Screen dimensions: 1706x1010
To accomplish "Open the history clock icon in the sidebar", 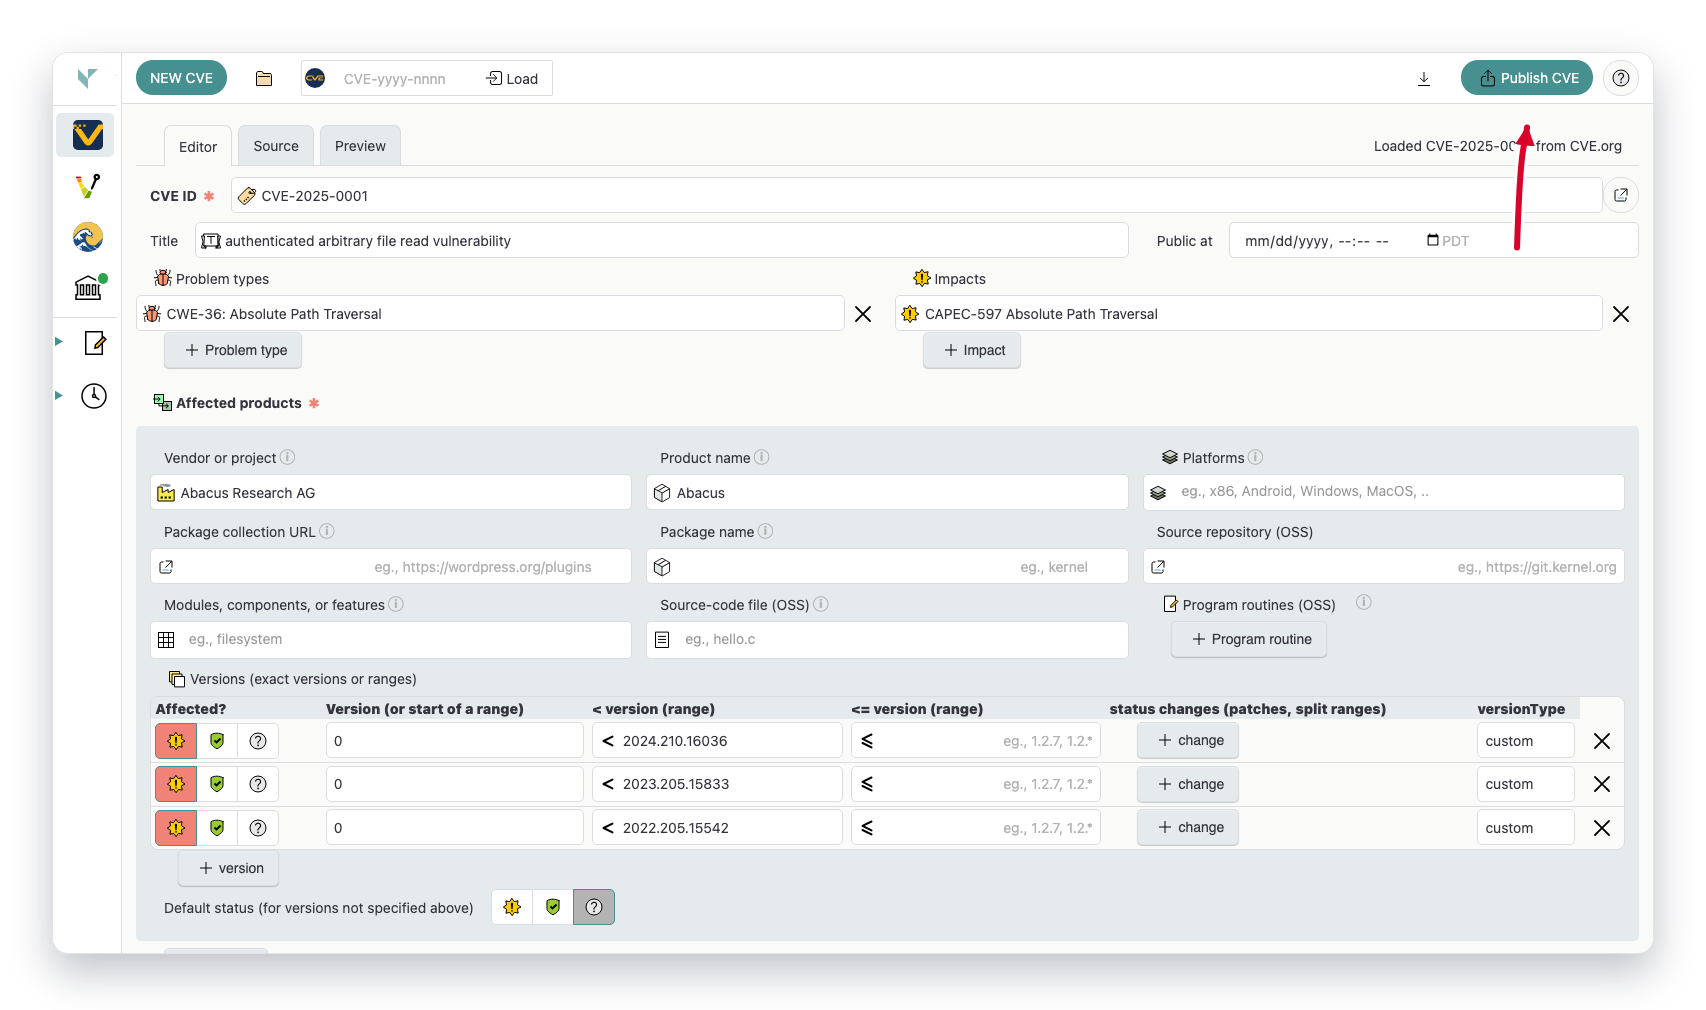I will click(93, 396).
